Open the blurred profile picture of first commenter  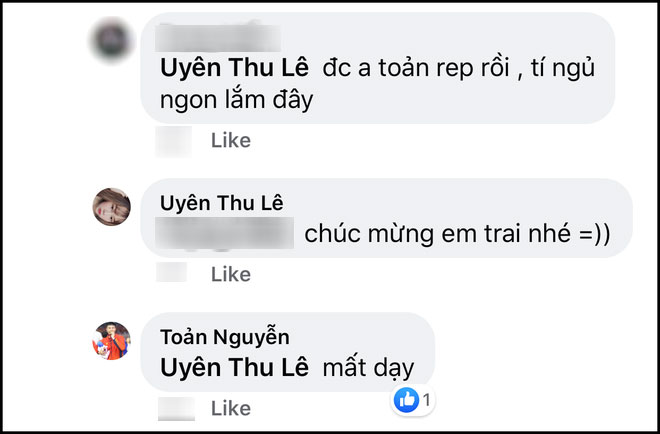112,40
